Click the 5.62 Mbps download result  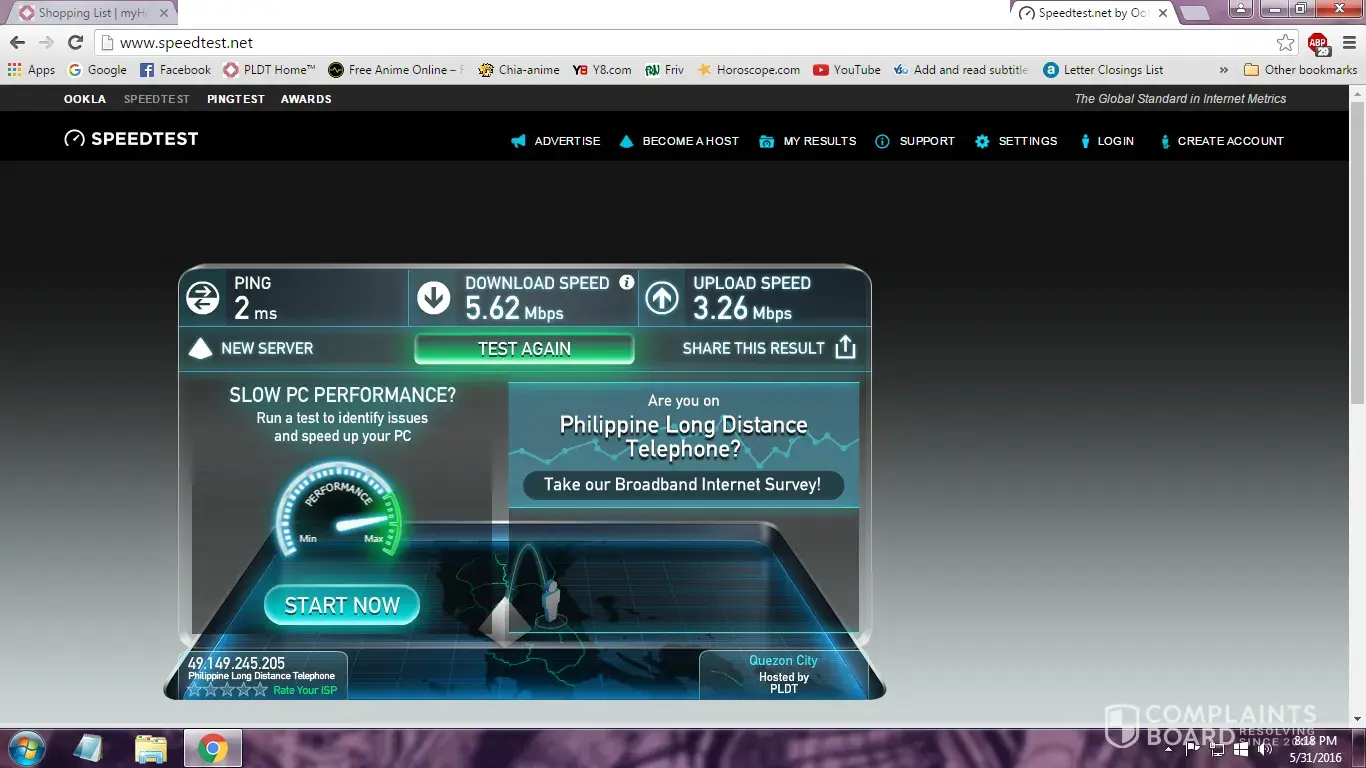pyautogui.click(x=514, y=310)
